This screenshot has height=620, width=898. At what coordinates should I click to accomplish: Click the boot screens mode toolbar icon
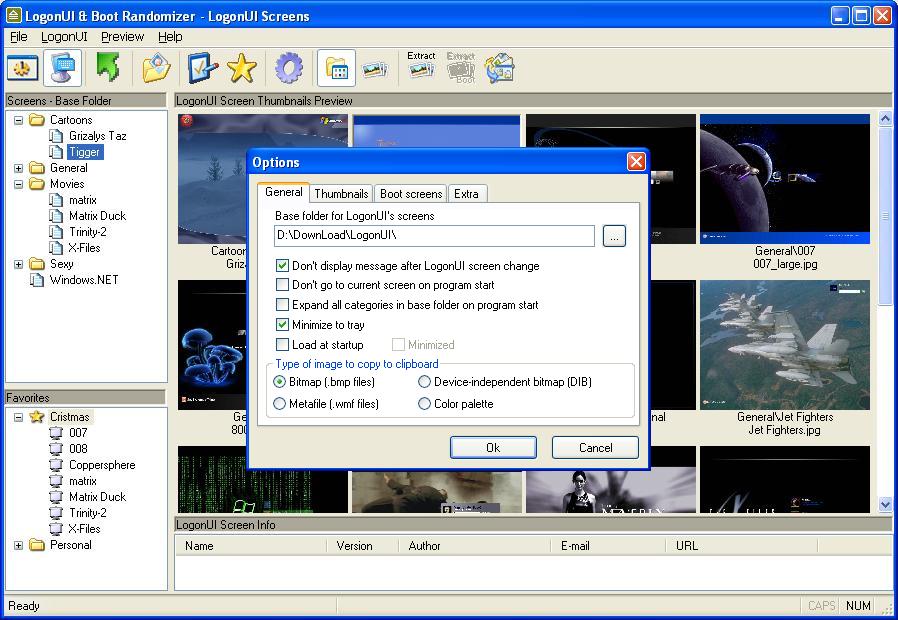23,69
